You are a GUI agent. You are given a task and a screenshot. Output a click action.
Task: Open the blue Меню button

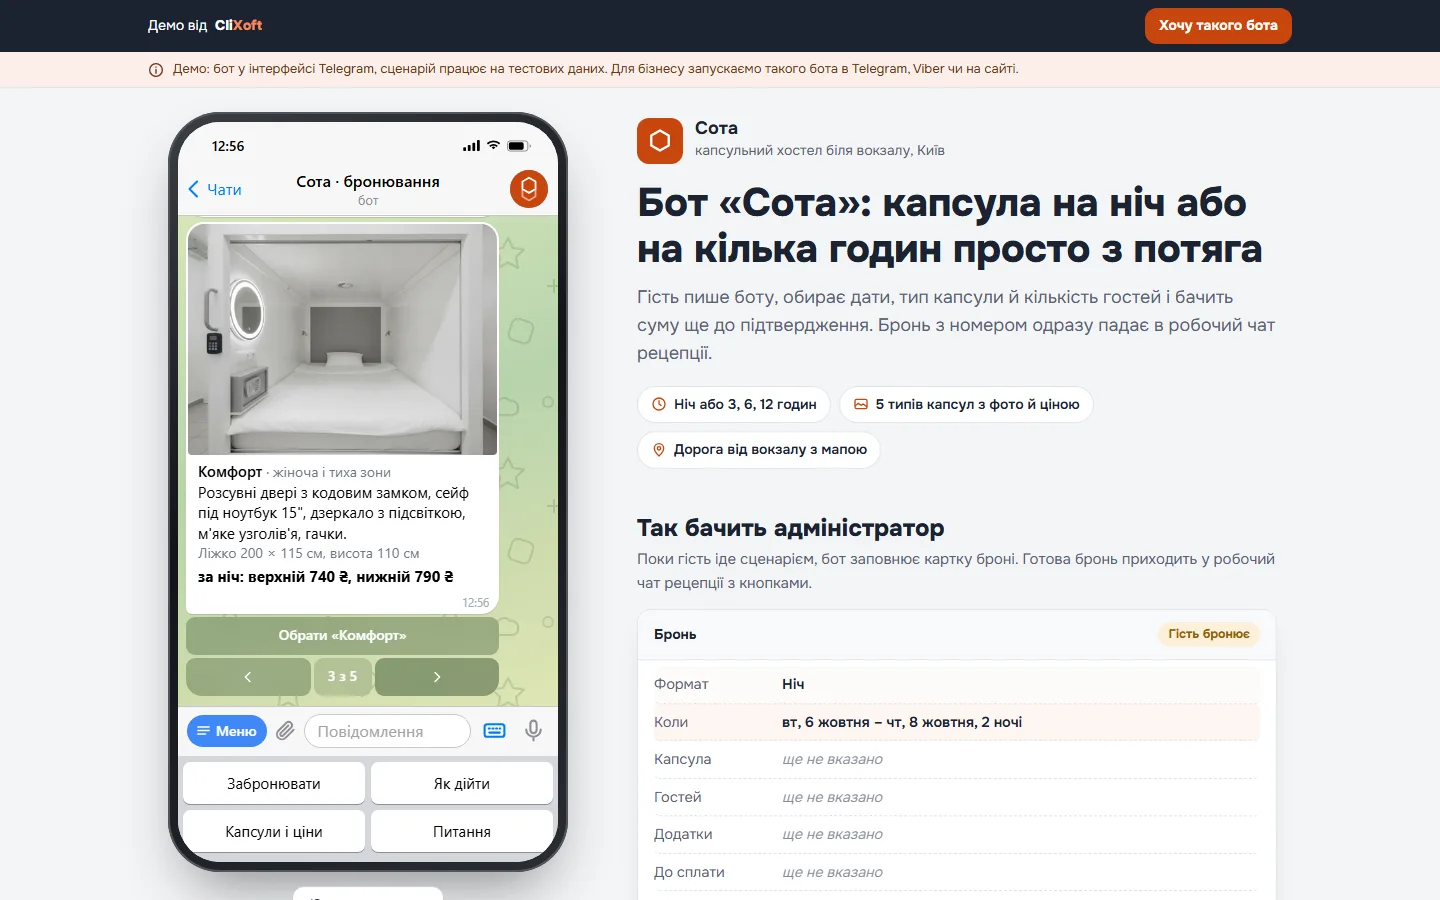(227, 731)
